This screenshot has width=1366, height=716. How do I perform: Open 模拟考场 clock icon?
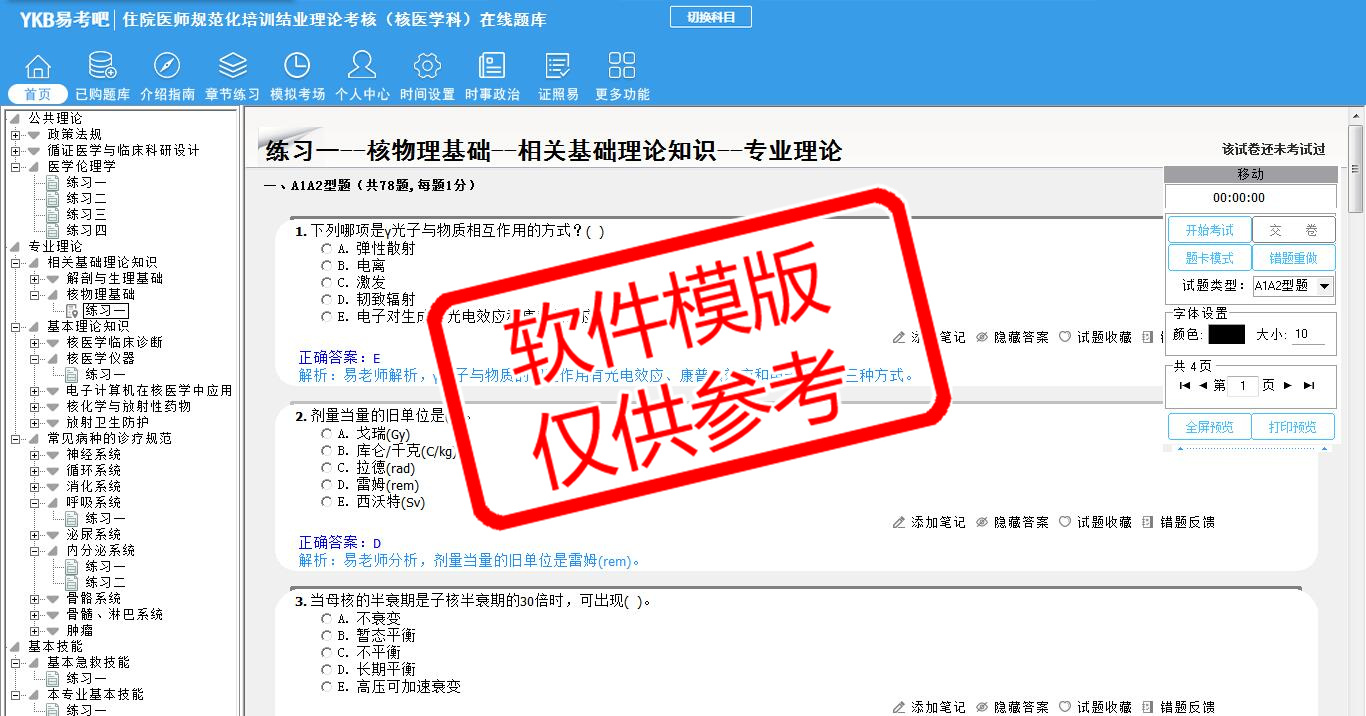pyautogui.click(x=297, y=67)
